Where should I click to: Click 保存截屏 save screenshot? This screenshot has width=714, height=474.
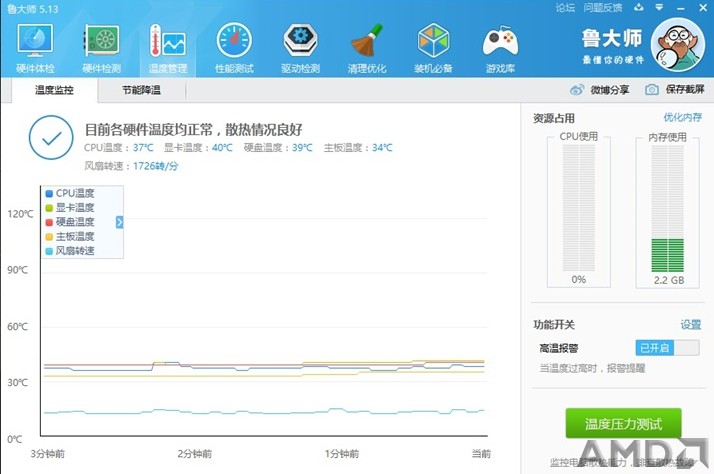coord(685,90)
